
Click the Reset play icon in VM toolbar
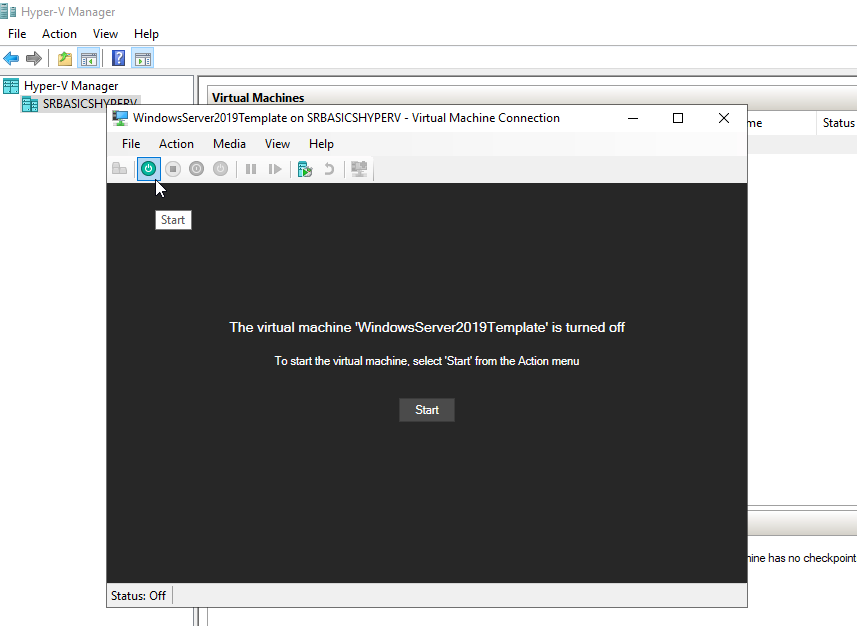pyautogui.click(x=275, y=169)
